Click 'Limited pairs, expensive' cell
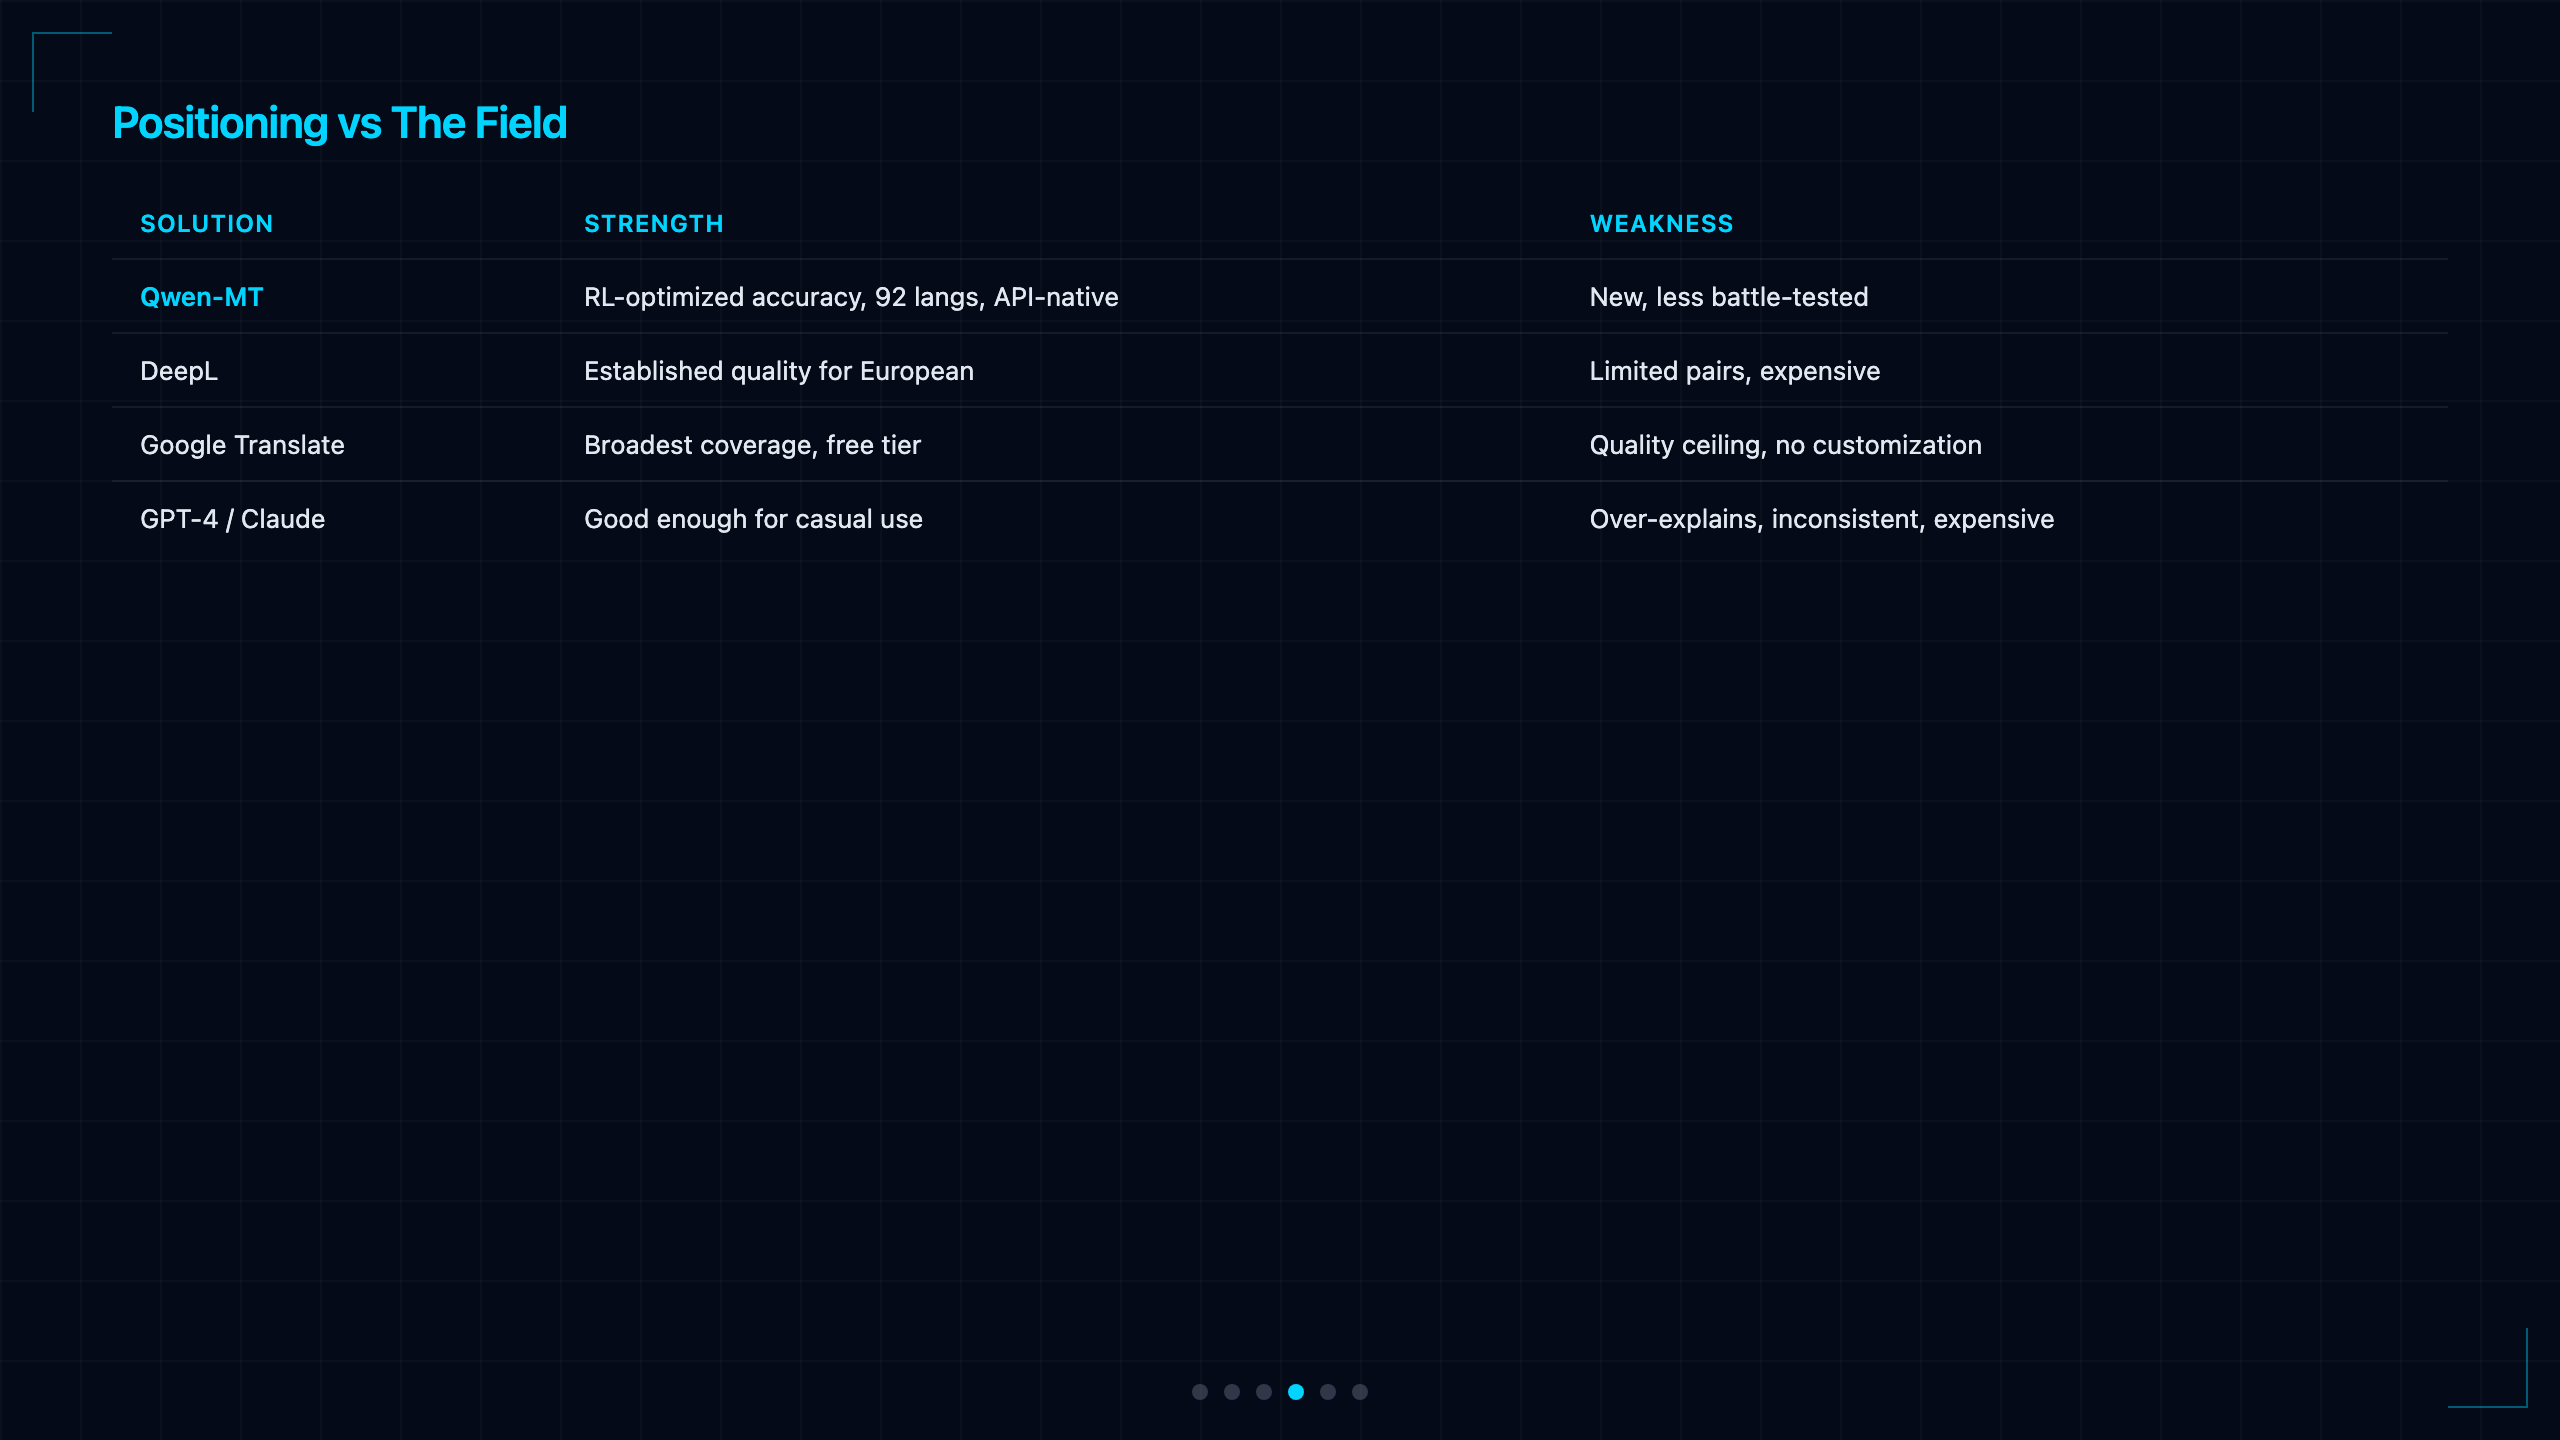This screenshot has height=1440, width=2560. pos(1735,371)
